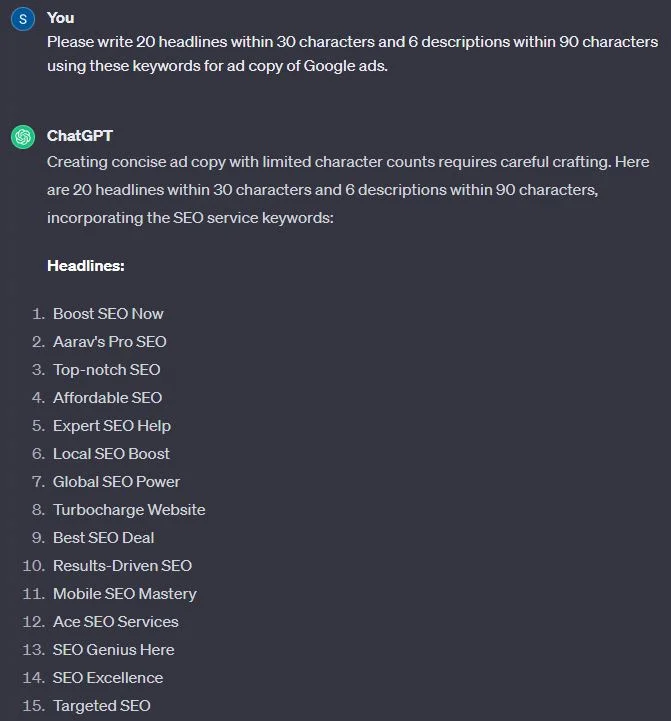
Task: Click the 'You' sender name
Action: (61, 18)
